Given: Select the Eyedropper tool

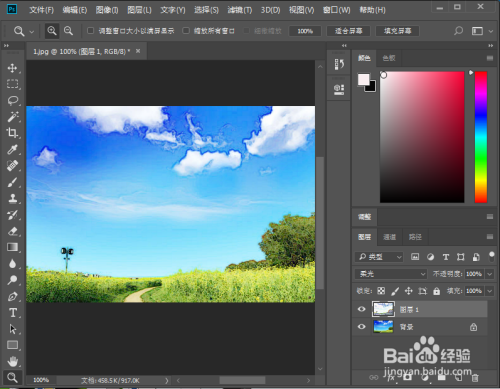Looking at the screenshot, I should pos(13,149).
